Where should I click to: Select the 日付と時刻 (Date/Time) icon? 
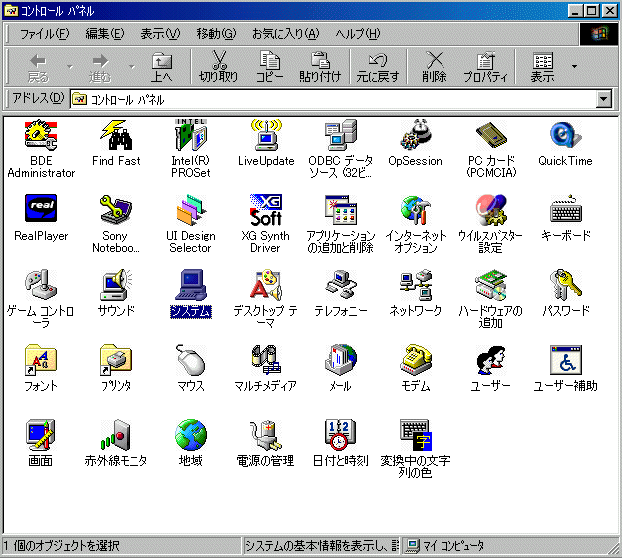340,435
